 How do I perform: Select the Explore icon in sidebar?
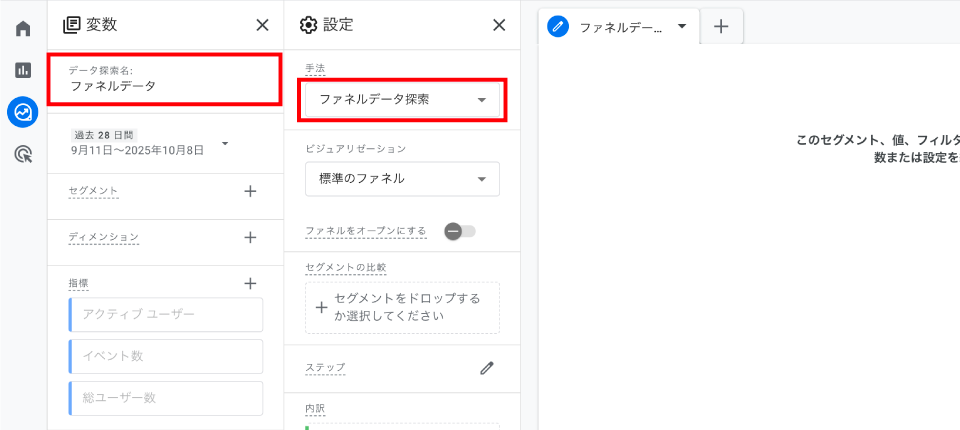pyautogui.click(x=23, y=112)
